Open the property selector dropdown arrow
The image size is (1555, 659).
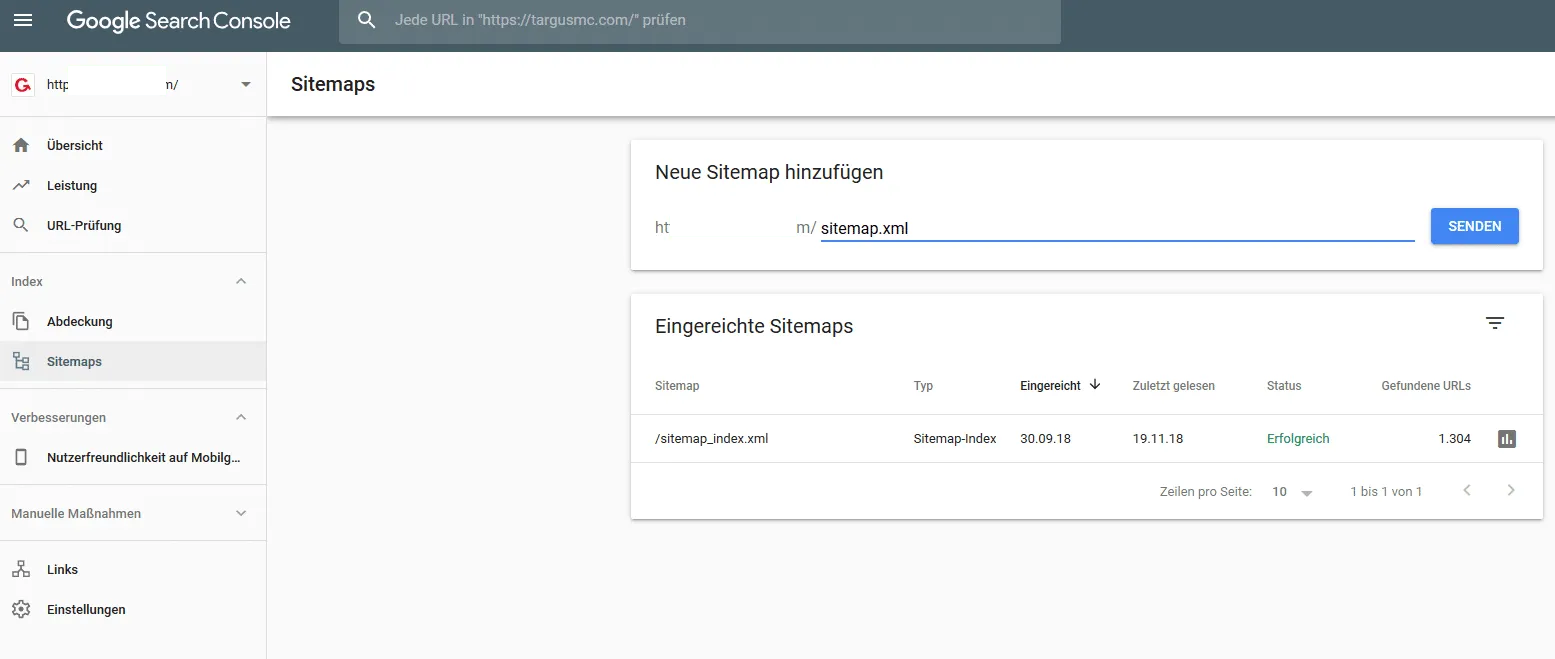246,85
